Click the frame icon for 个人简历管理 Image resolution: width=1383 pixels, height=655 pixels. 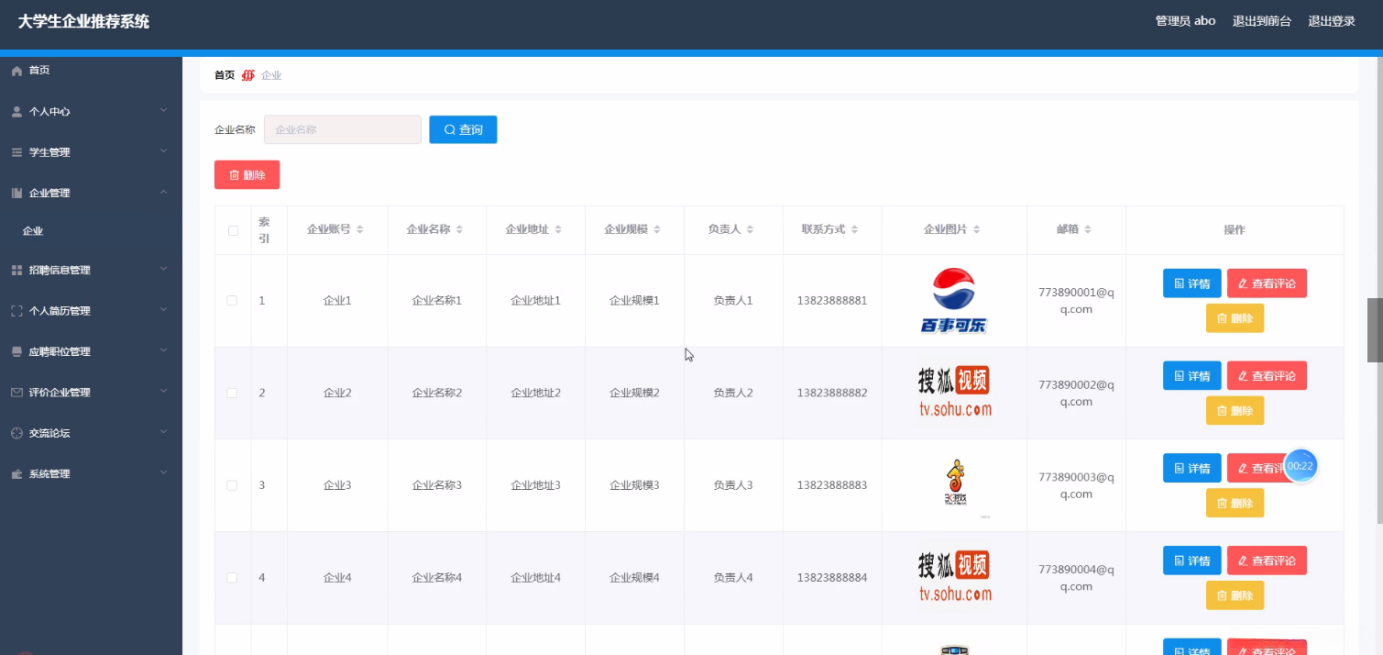coord(17,311)
